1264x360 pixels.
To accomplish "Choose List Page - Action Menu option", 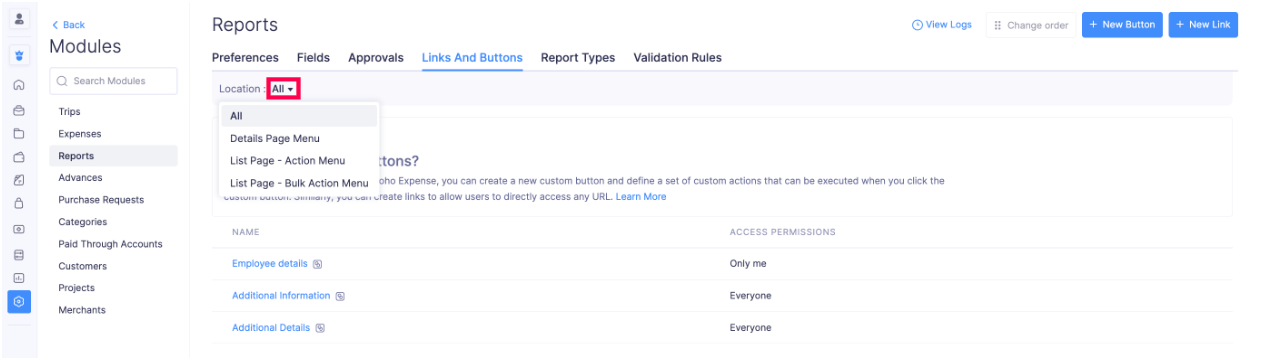I will 298,160.
